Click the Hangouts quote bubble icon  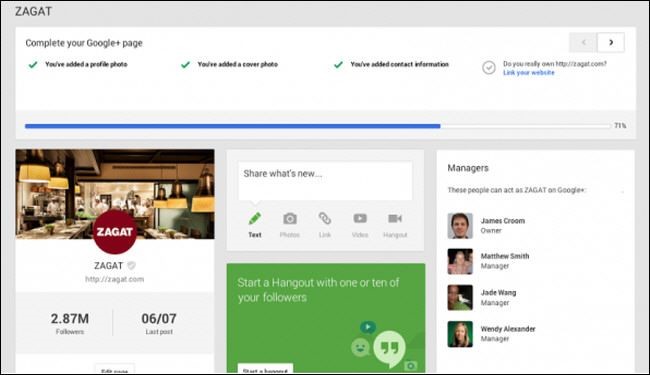[x=389, y=348]
